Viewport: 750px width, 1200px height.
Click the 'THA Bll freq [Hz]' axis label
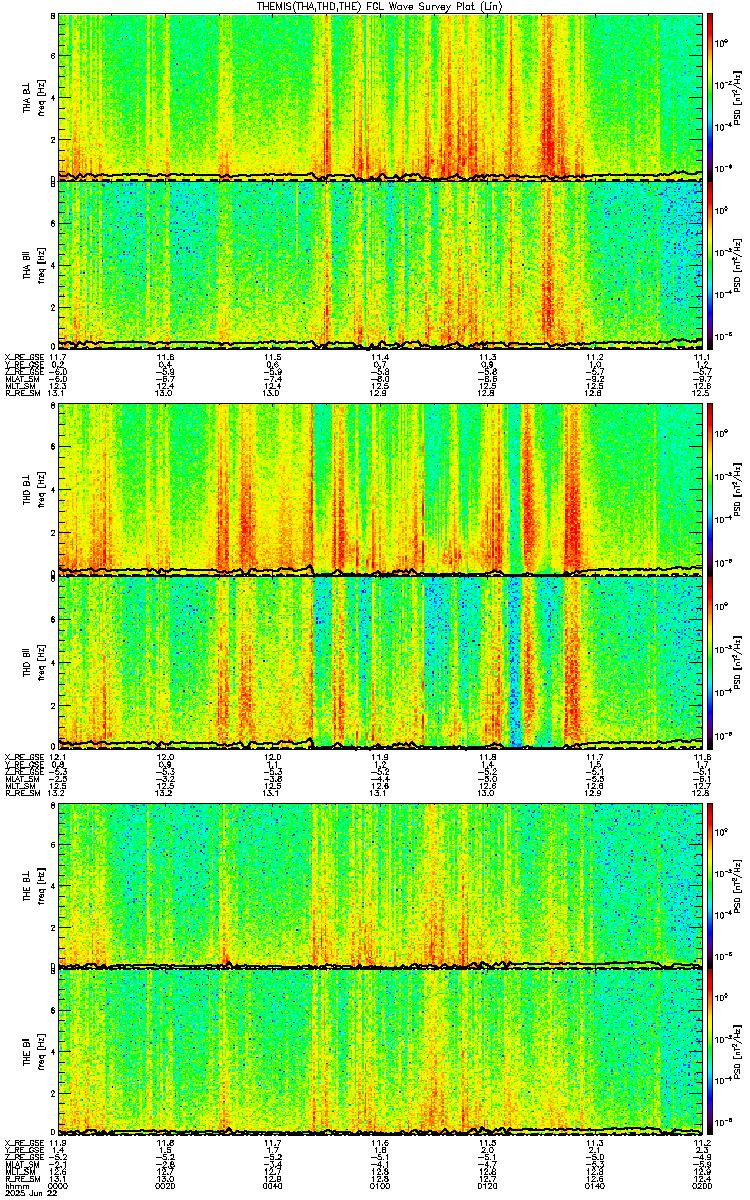34,264
